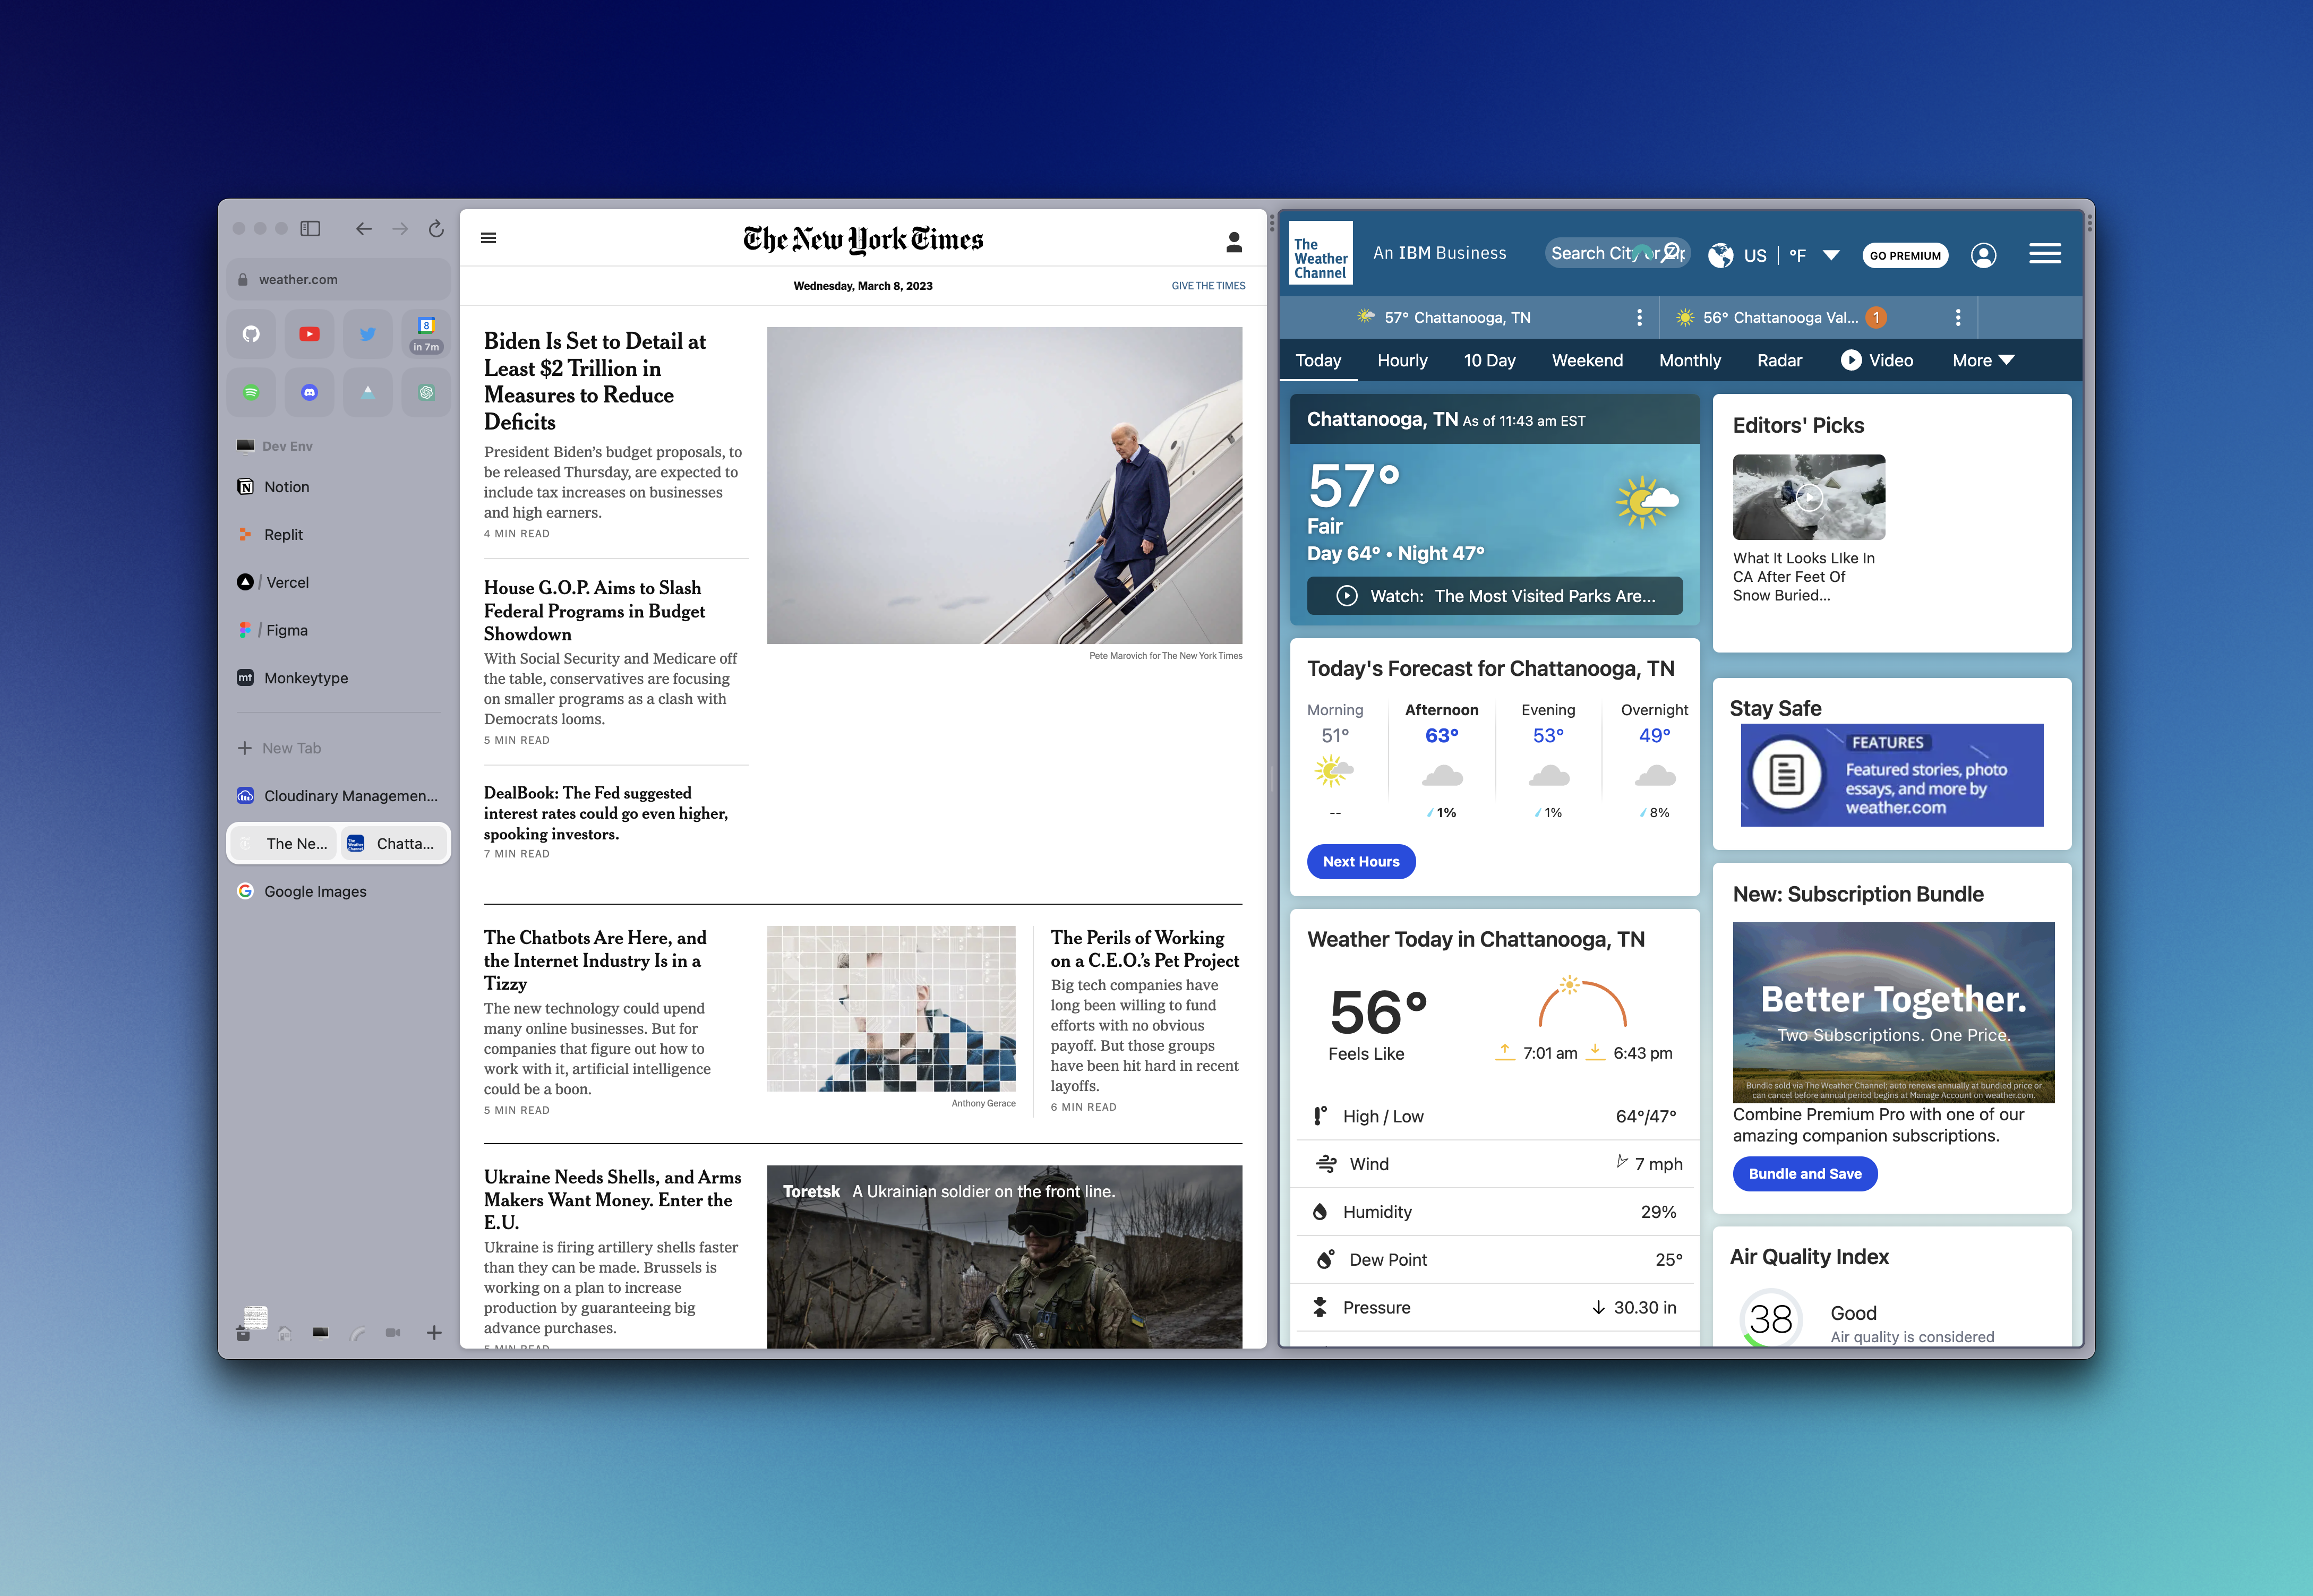2313x1596 pixels.
Task: Select the Hourly weather tab
Action: (x=1402, y=361)
